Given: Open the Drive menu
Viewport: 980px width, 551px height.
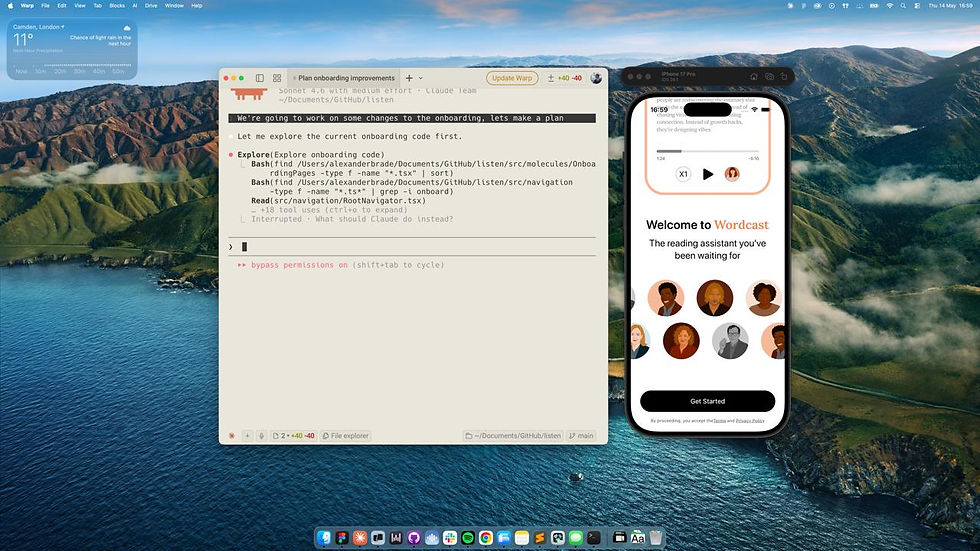Looking at the screenshot, I should [x=151, y=6].
